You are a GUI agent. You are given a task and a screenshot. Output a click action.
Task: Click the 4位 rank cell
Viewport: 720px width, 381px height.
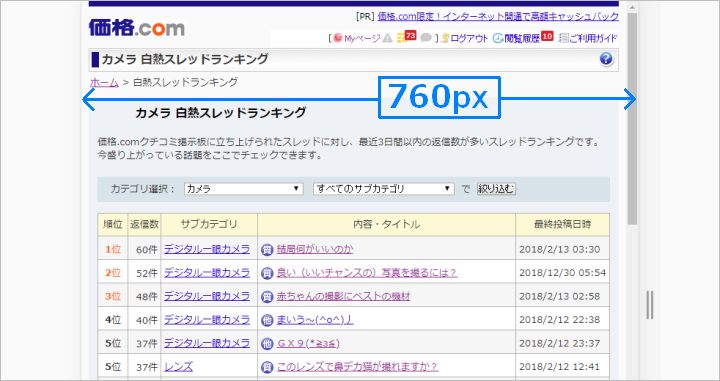[113, 320]
